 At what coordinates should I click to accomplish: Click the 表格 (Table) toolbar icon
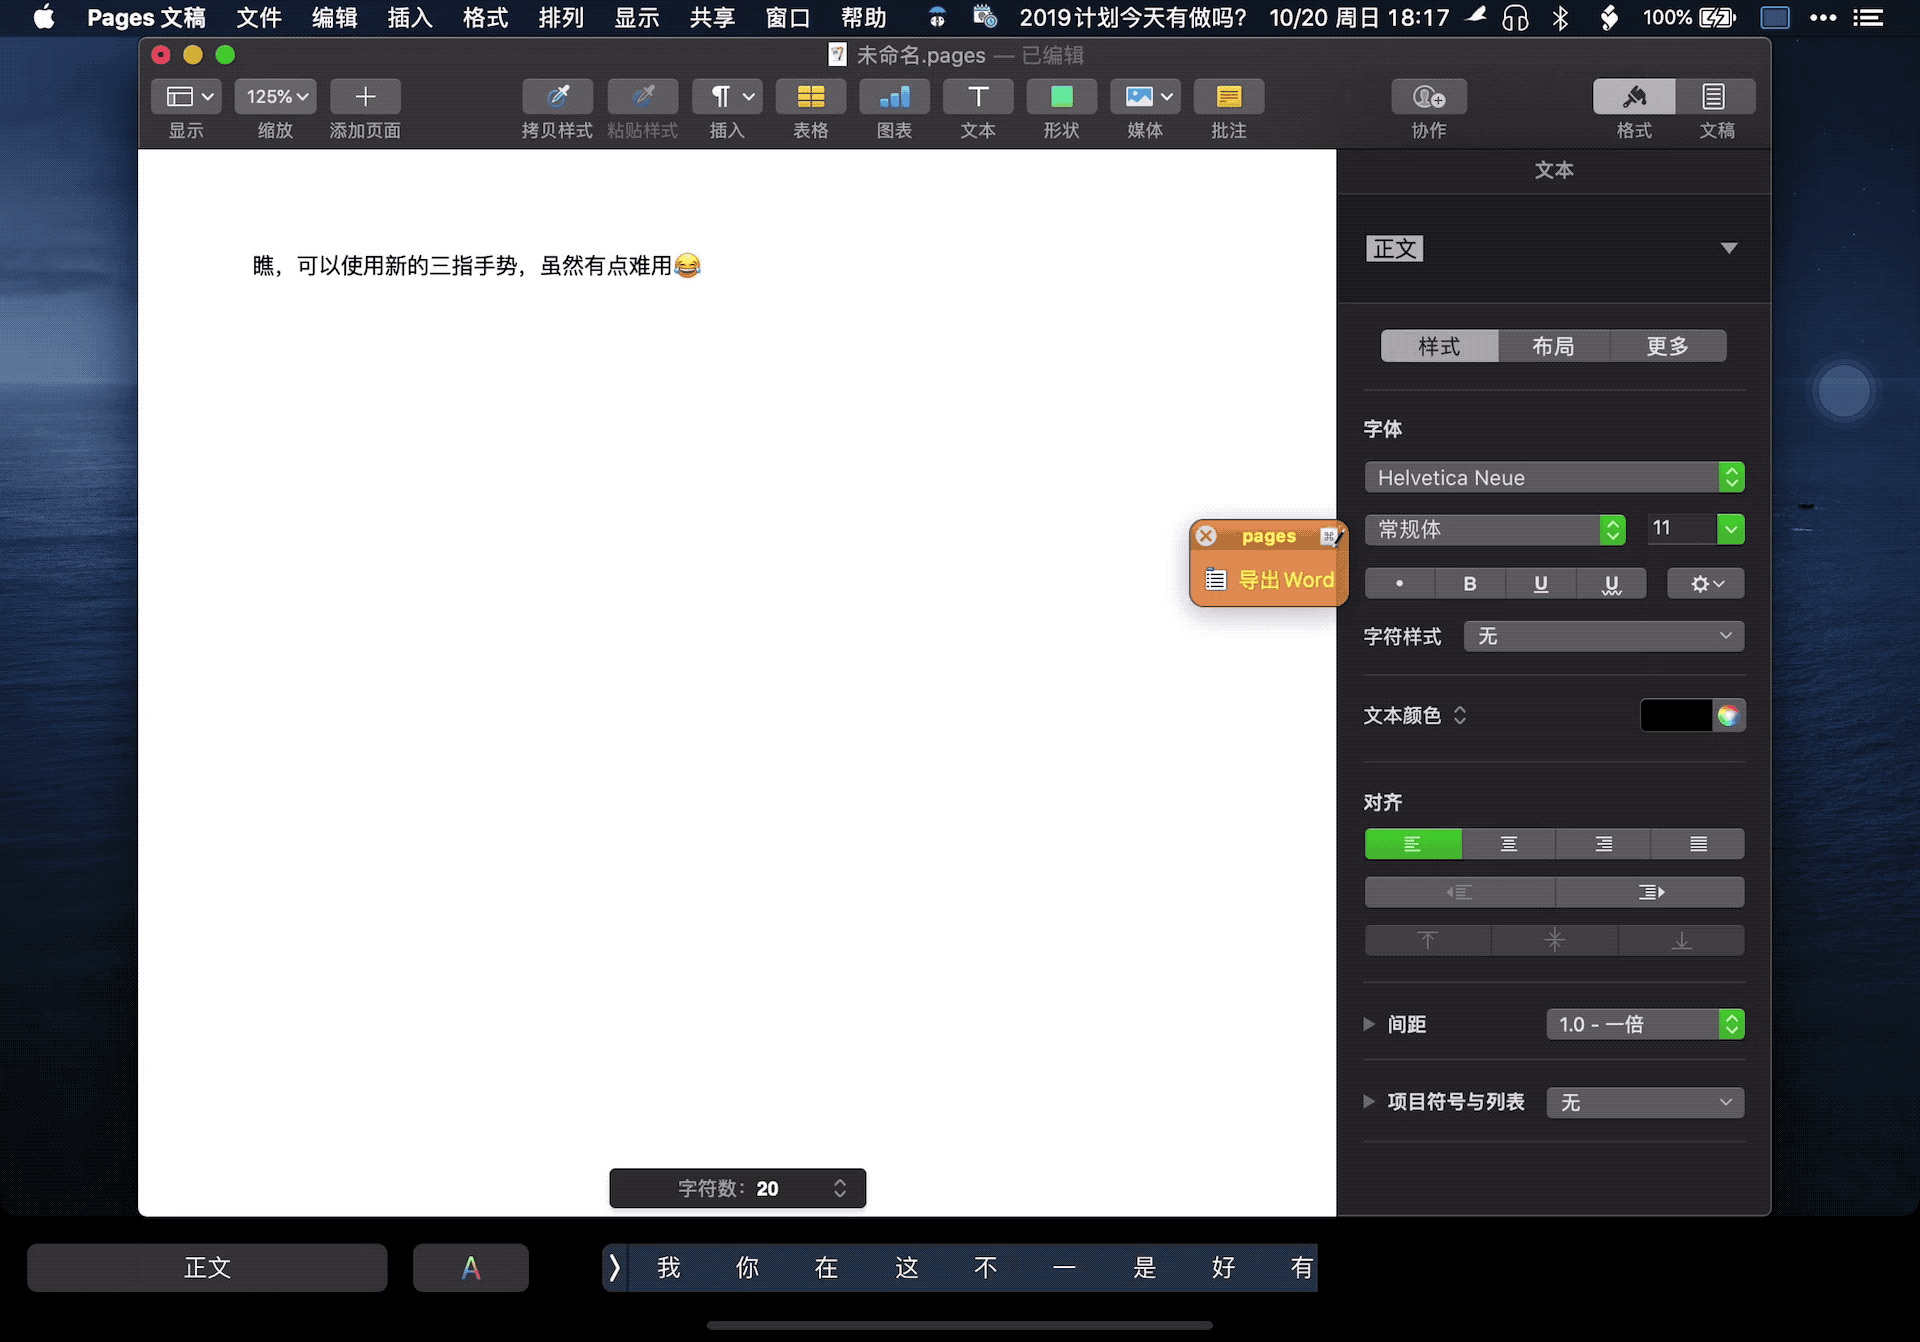pyautogui.click(x=810, y=97)
